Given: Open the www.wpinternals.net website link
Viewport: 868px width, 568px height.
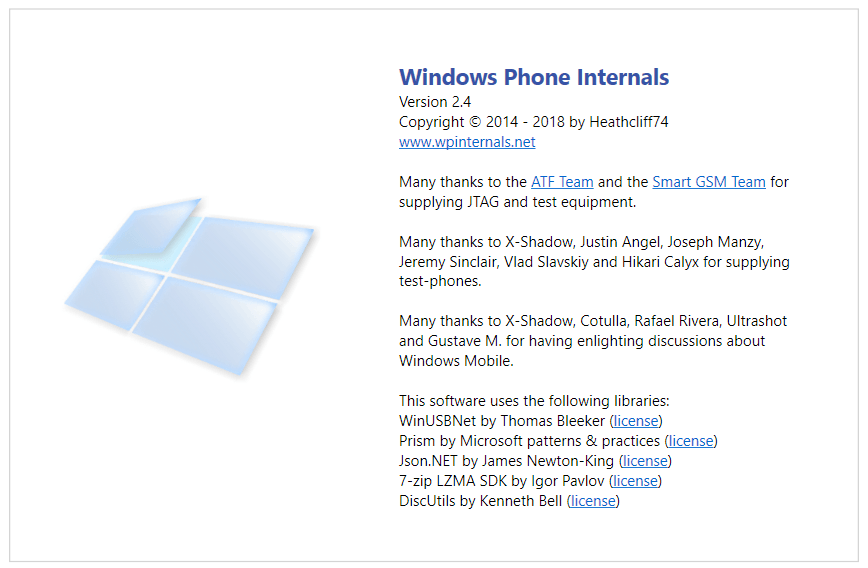Looking at the screenshot, I should click(x=467, y=142).
